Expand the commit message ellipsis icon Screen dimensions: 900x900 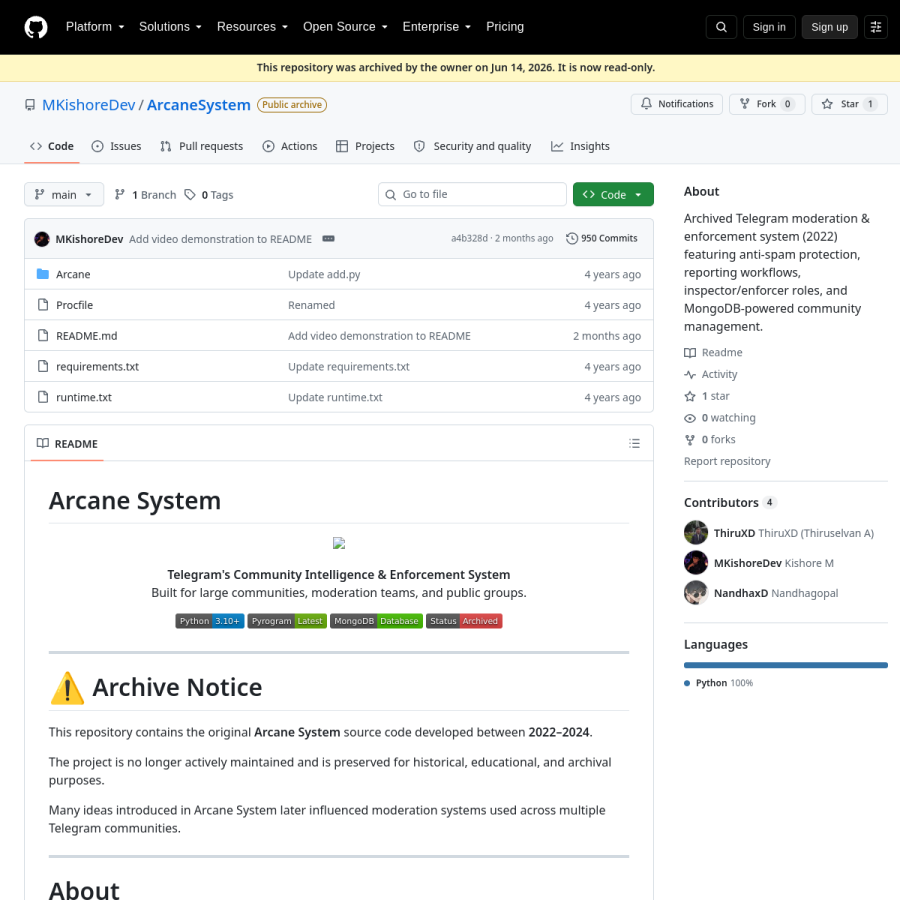tap(328, 239)
